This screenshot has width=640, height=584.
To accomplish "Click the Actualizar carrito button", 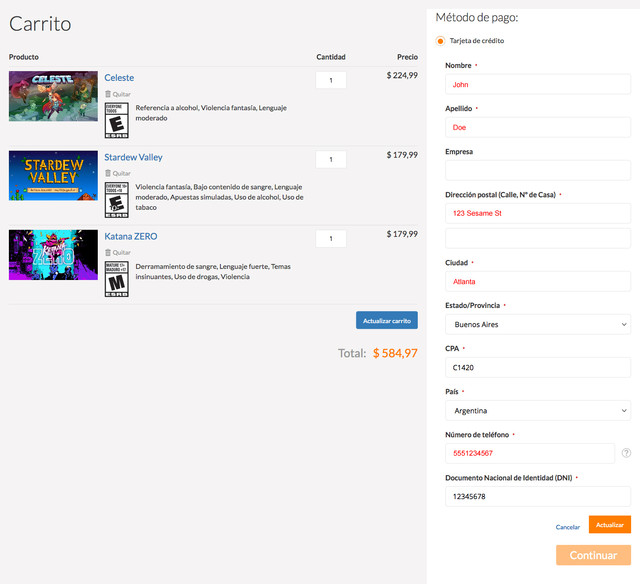I will (387, 320).
